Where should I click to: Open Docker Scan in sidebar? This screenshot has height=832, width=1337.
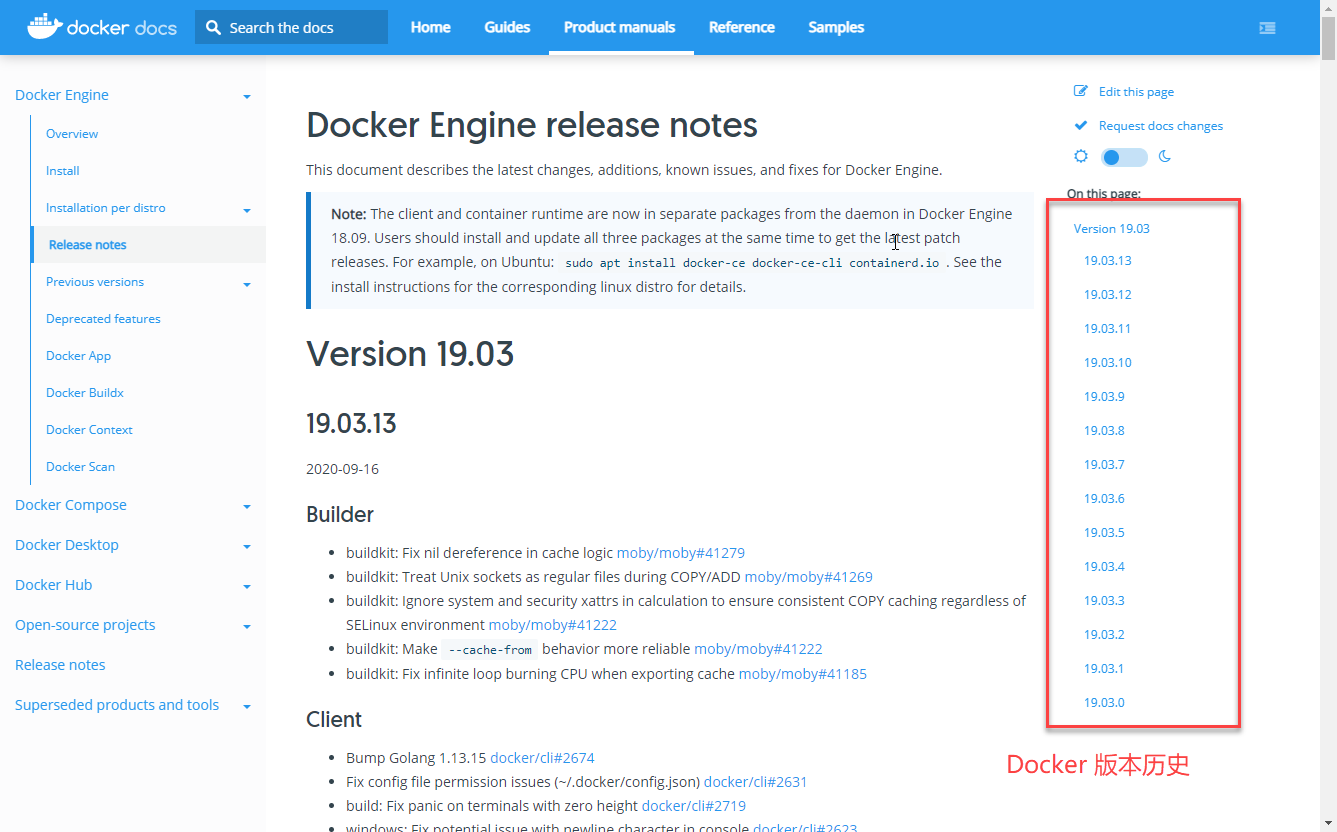(x=80, y=467)
